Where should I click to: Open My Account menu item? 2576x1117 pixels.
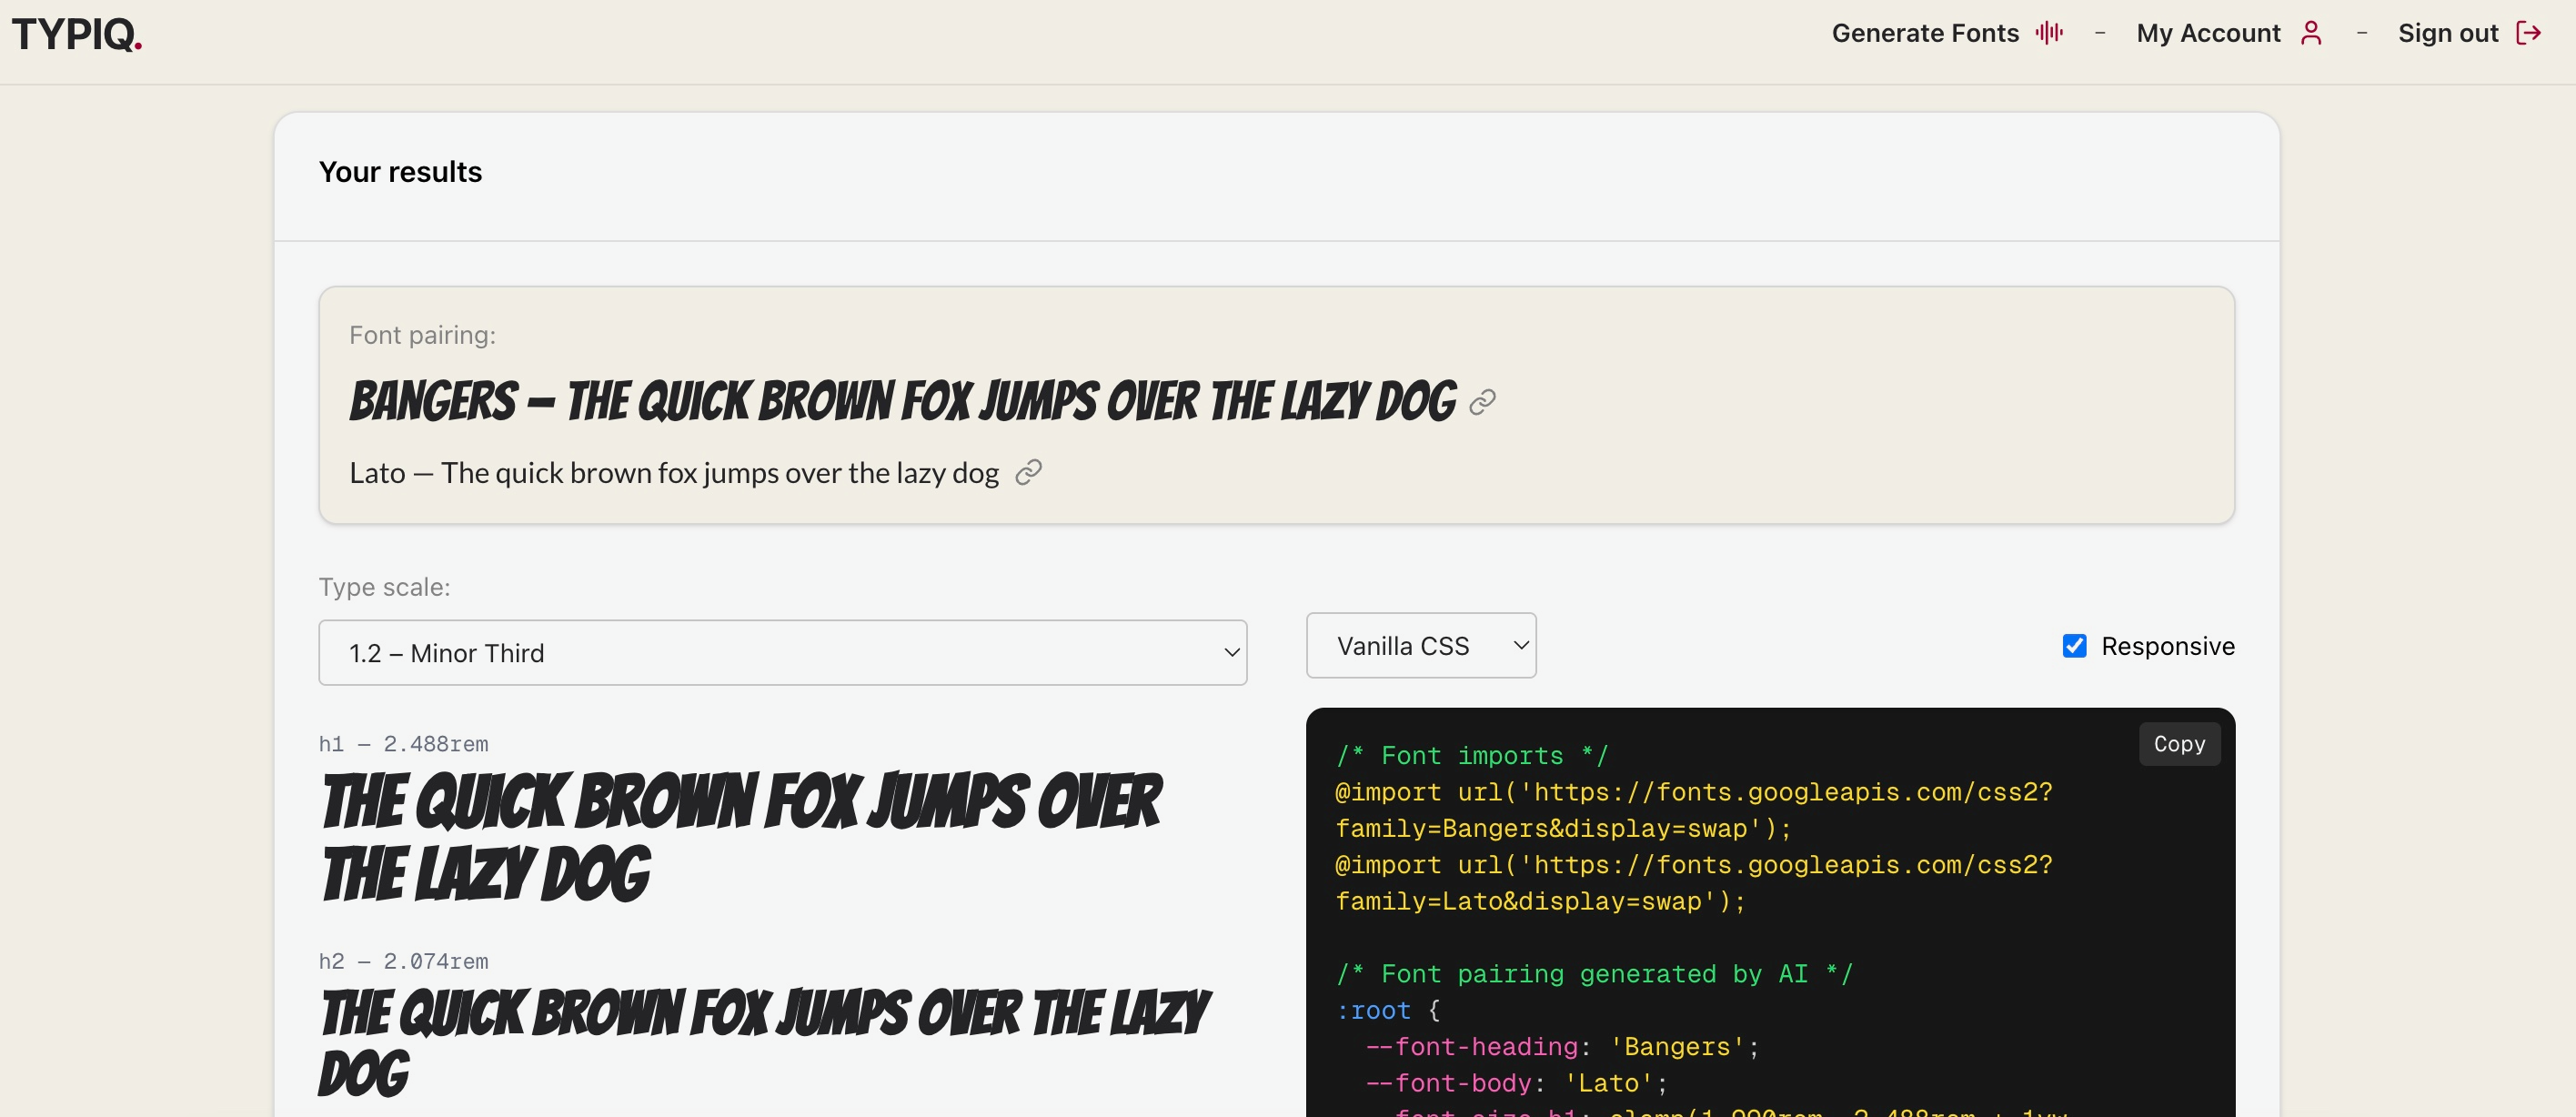[2208, 33]
